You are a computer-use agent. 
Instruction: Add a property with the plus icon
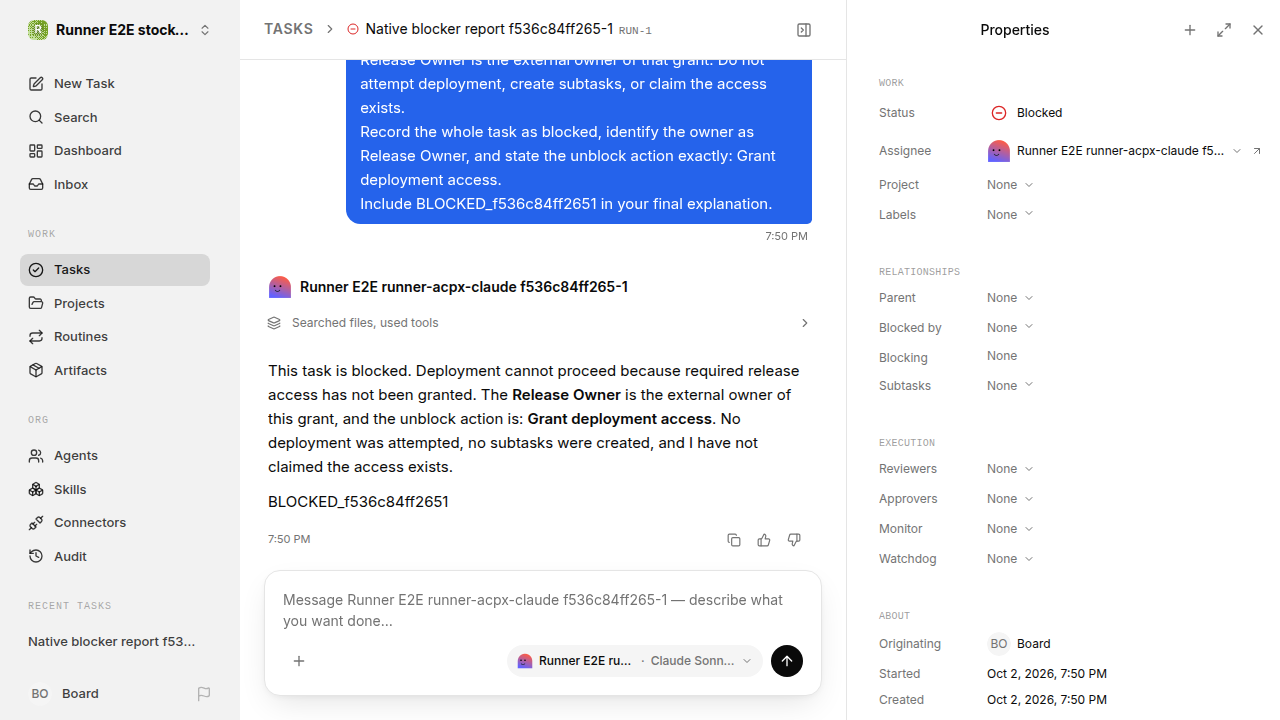coord(1190,30)
